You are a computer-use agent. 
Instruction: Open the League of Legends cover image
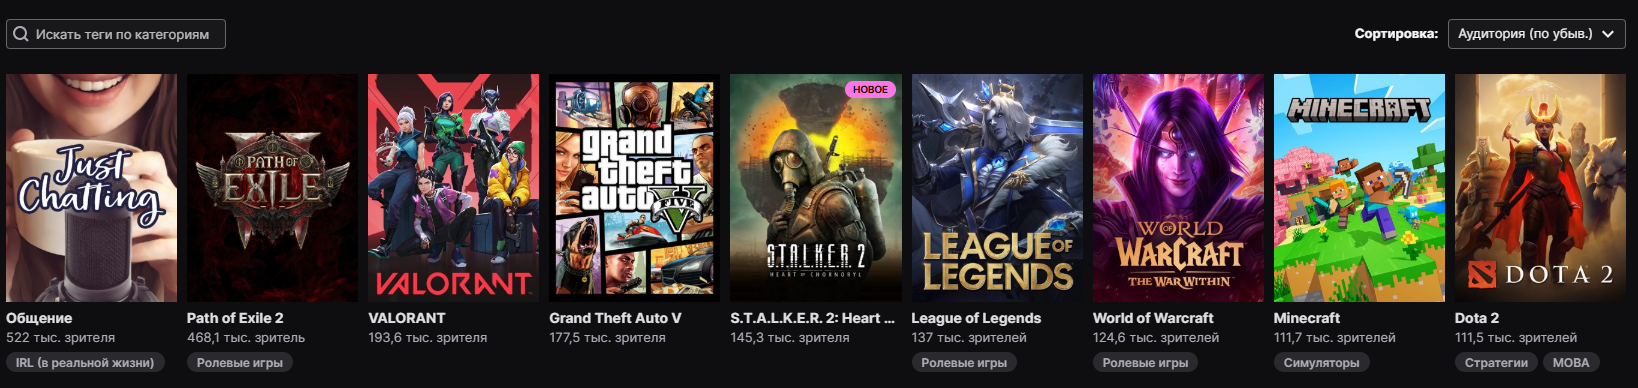997,188
